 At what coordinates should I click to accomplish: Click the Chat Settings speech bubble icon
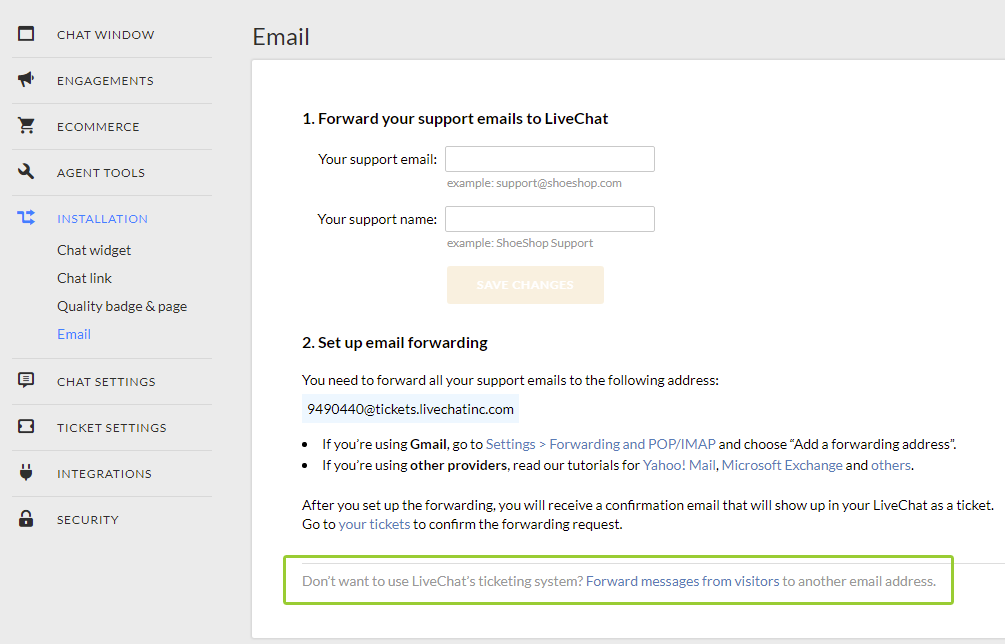coord(26,381)
